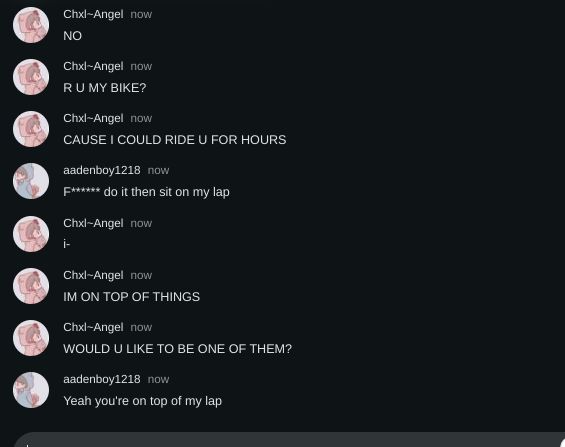The height and width of the screenshot is (447, 565).
Task: Open the avatar next to IM ON TOP OF THINGS
Action: click(31, 286)
